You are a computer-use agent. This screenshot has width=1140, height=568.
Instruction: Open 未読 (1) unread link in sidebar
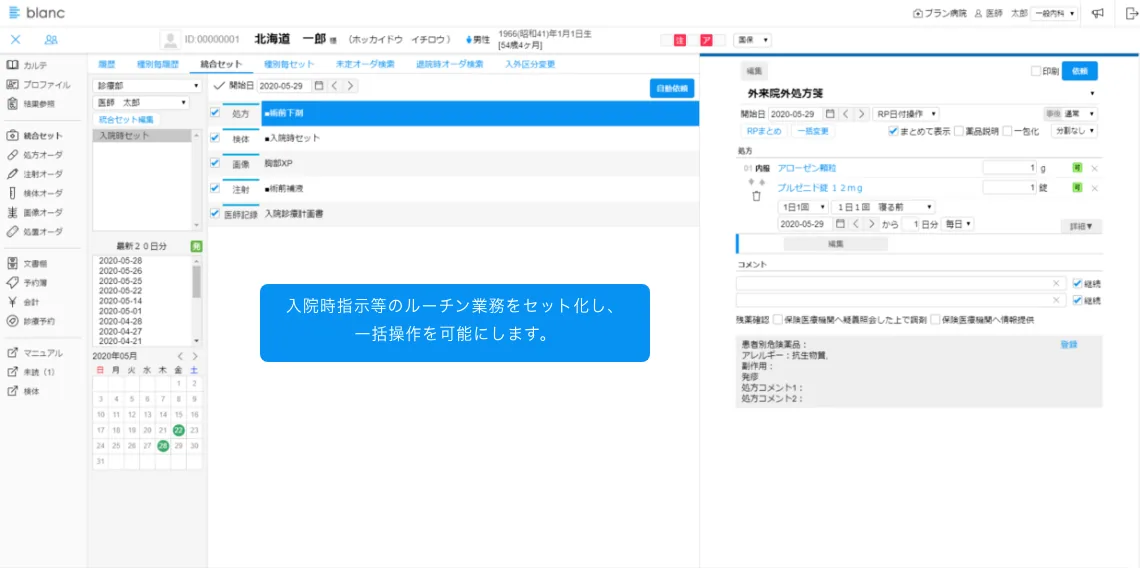coord(31,372)
